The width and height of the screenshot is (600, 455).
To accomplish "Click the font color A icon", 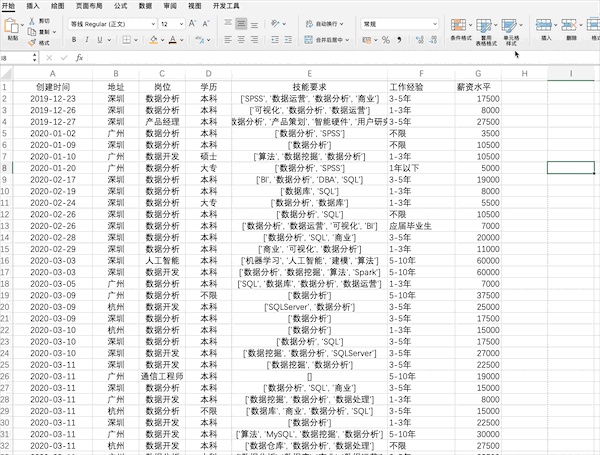I will click(173, 40).
